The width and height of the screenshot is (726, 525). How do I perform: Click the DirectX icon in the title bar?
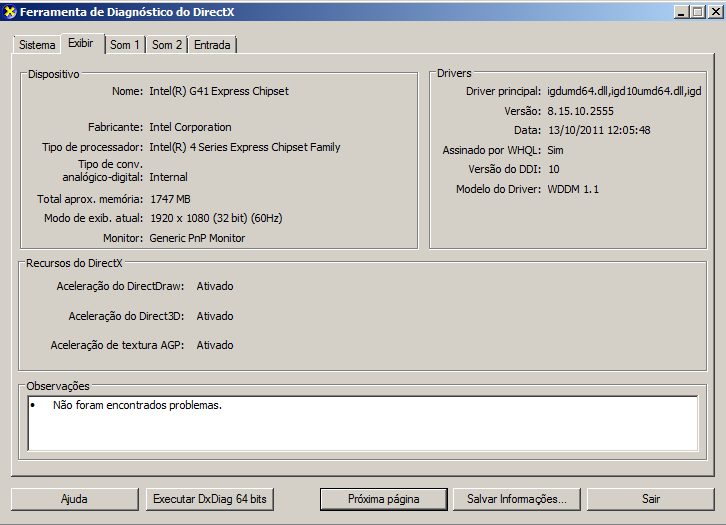click(x=9, y=12)
